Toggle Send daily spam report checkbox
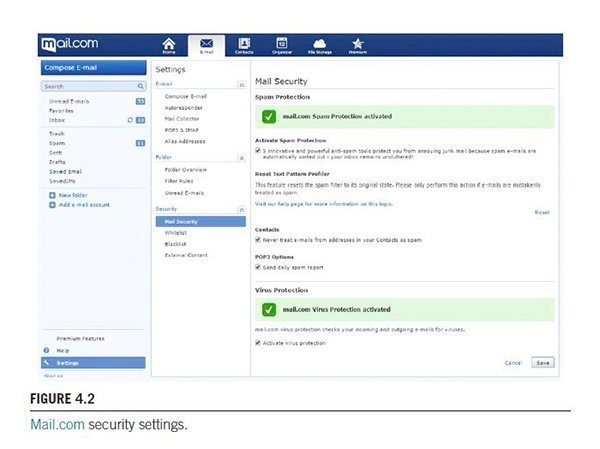The width and height of the screenshot is (600, 449). 259,267
